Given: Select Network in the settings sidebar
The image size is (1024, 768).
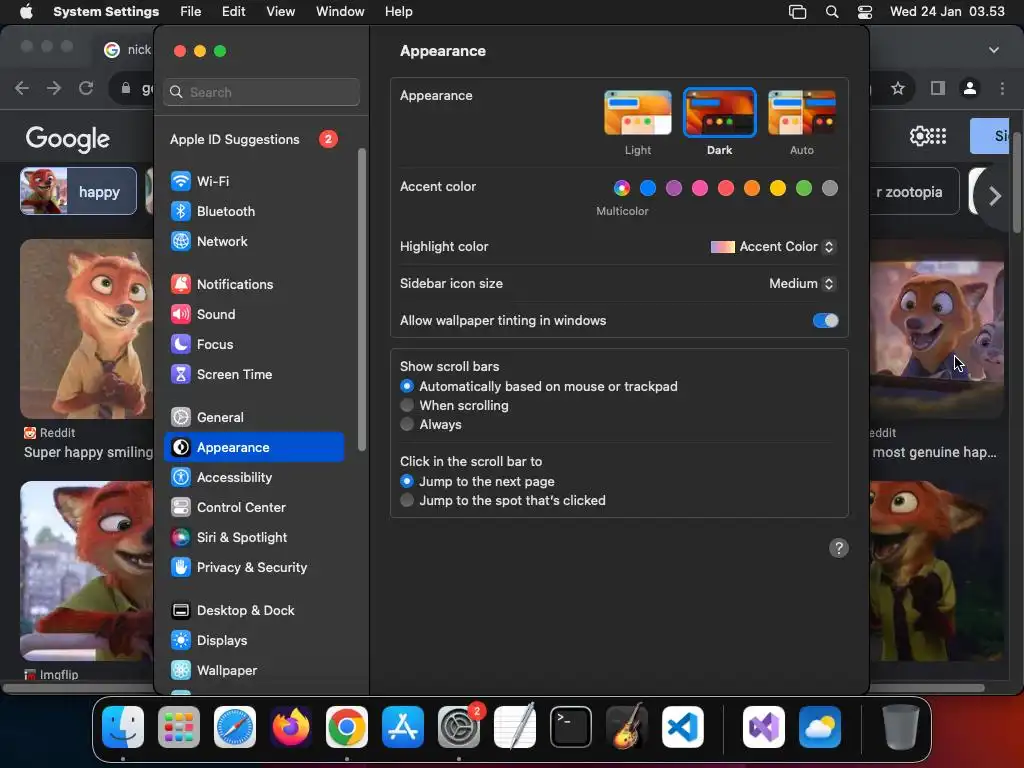Looking at the screenshot, I should 254,241.
